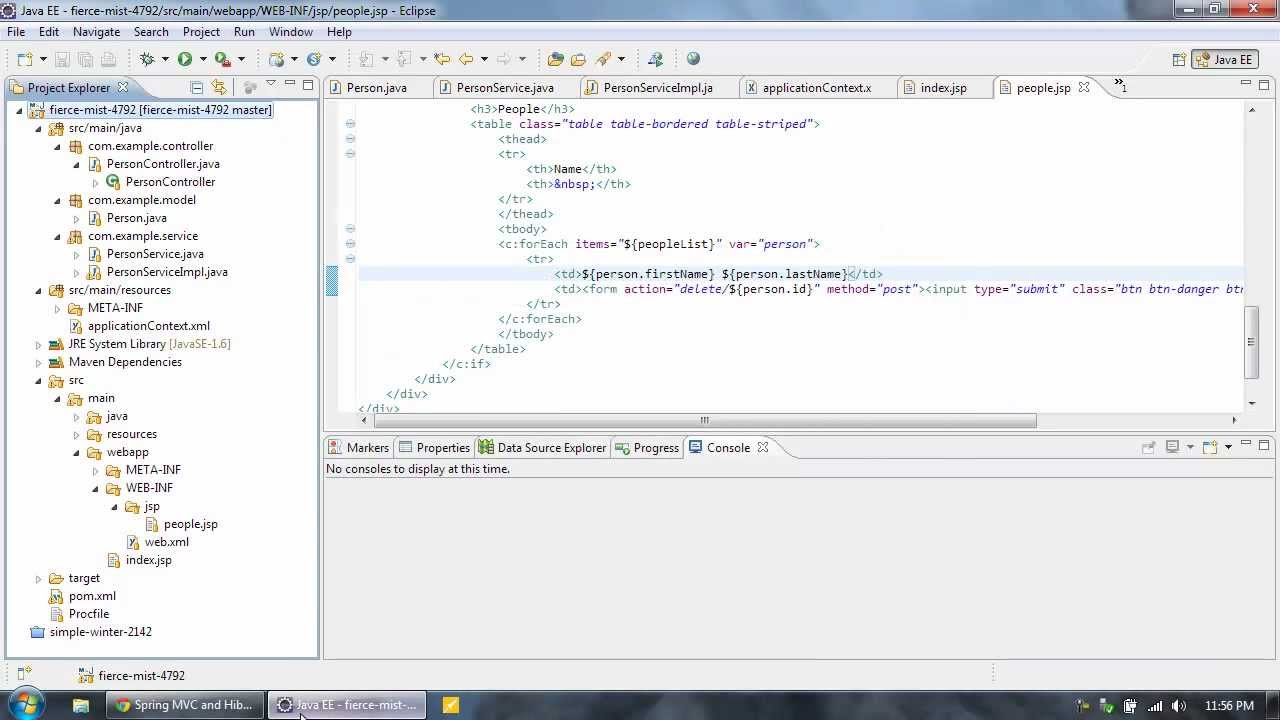
Task: Toggle fold marker beside table class line
Action: point(350,124)
